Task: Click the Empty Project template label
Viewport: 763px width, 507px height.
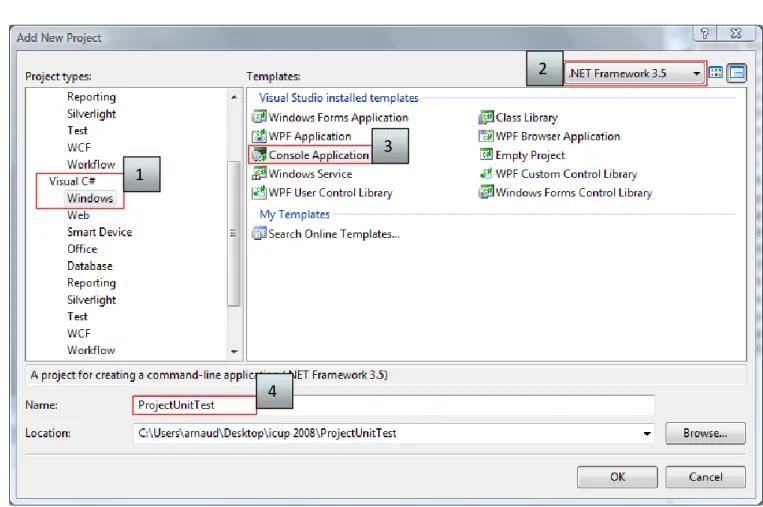Action: coord(530,155)
